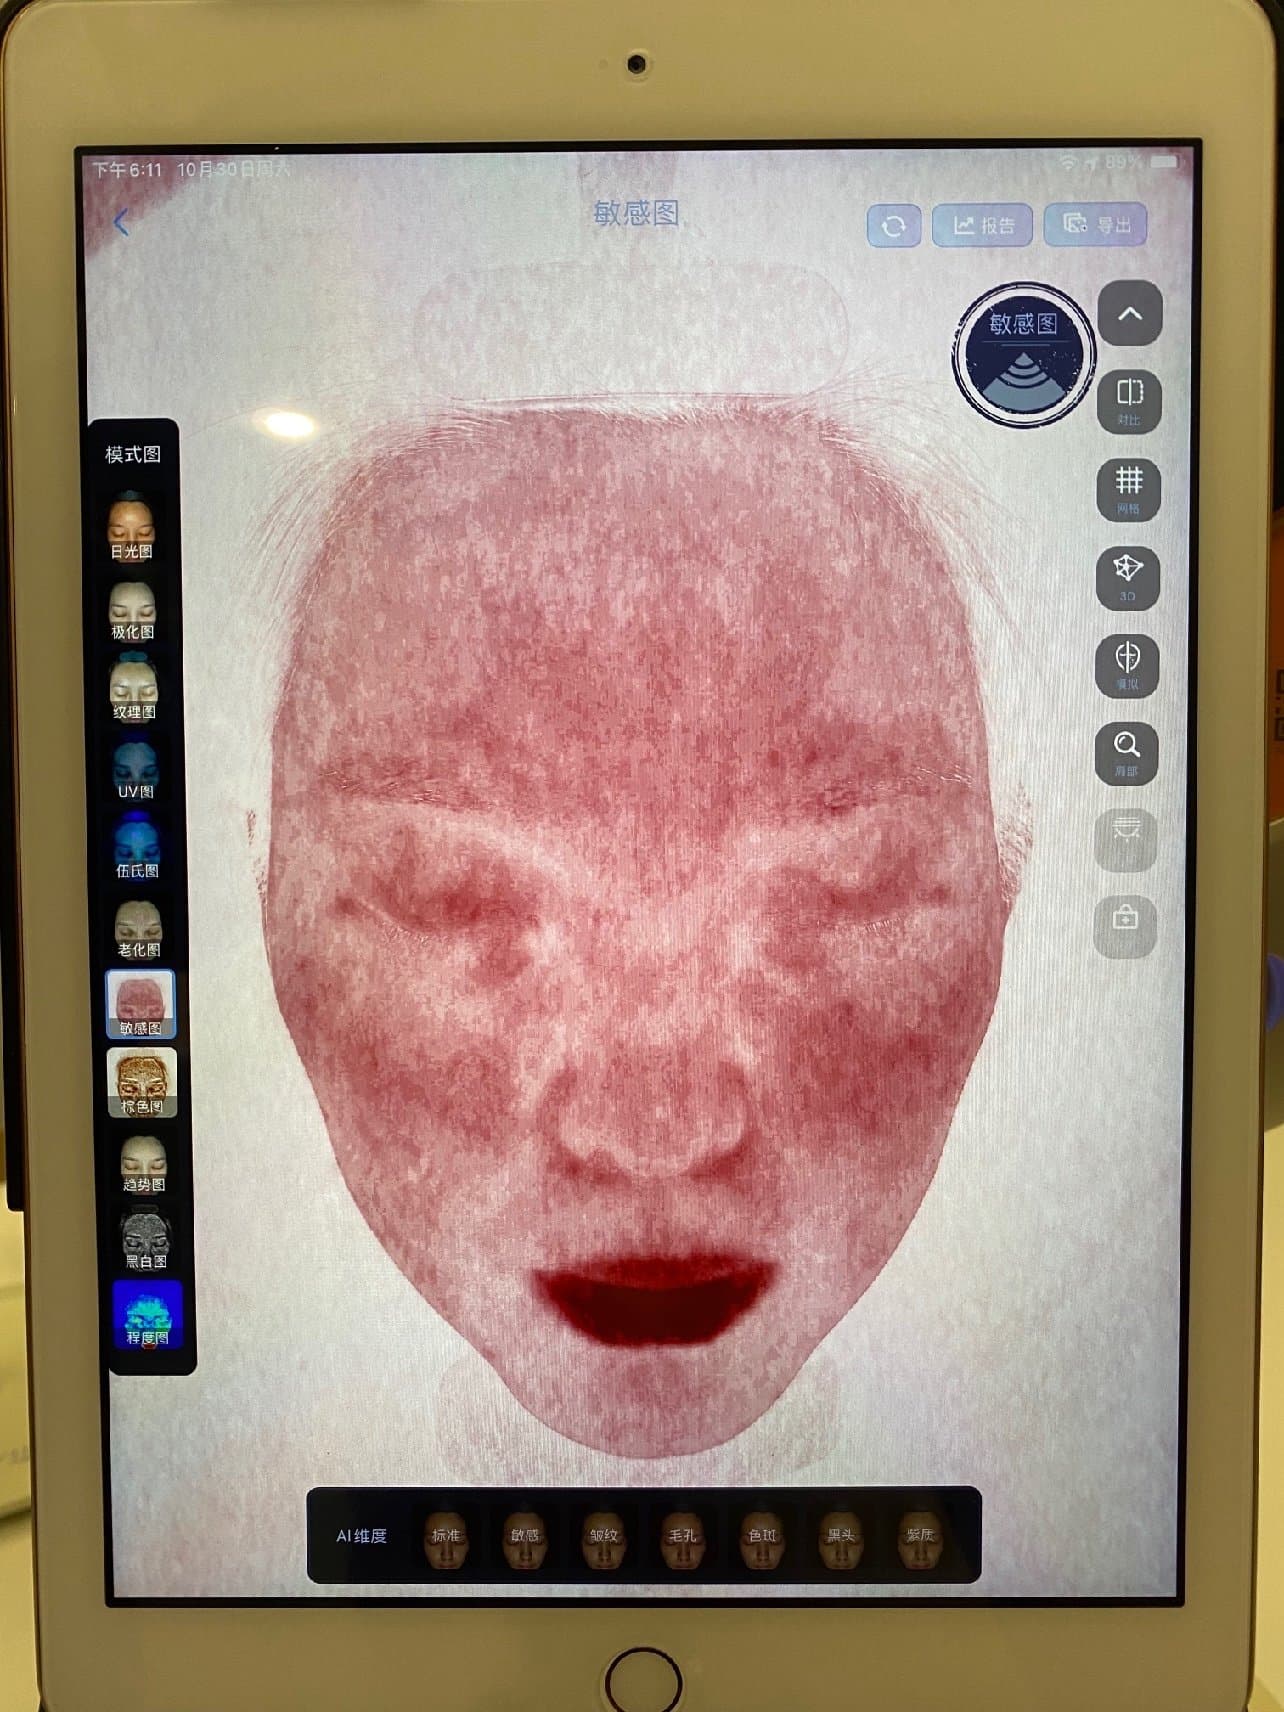Click the greyed face-scan icon above medical kit
Screen dimensions: 1284x1712
[x=1126, y=836]
